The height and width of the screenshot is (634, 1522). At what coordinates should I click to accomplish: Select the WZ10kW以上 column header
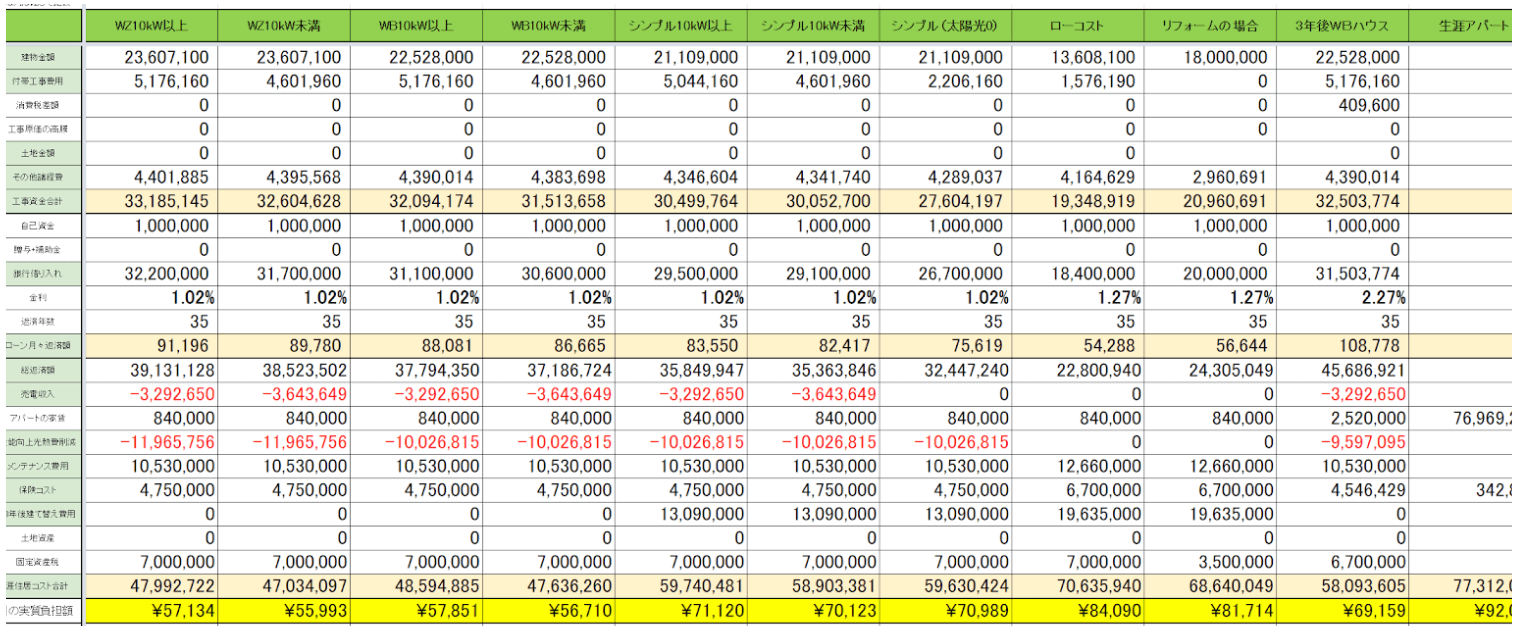[149, 25]
